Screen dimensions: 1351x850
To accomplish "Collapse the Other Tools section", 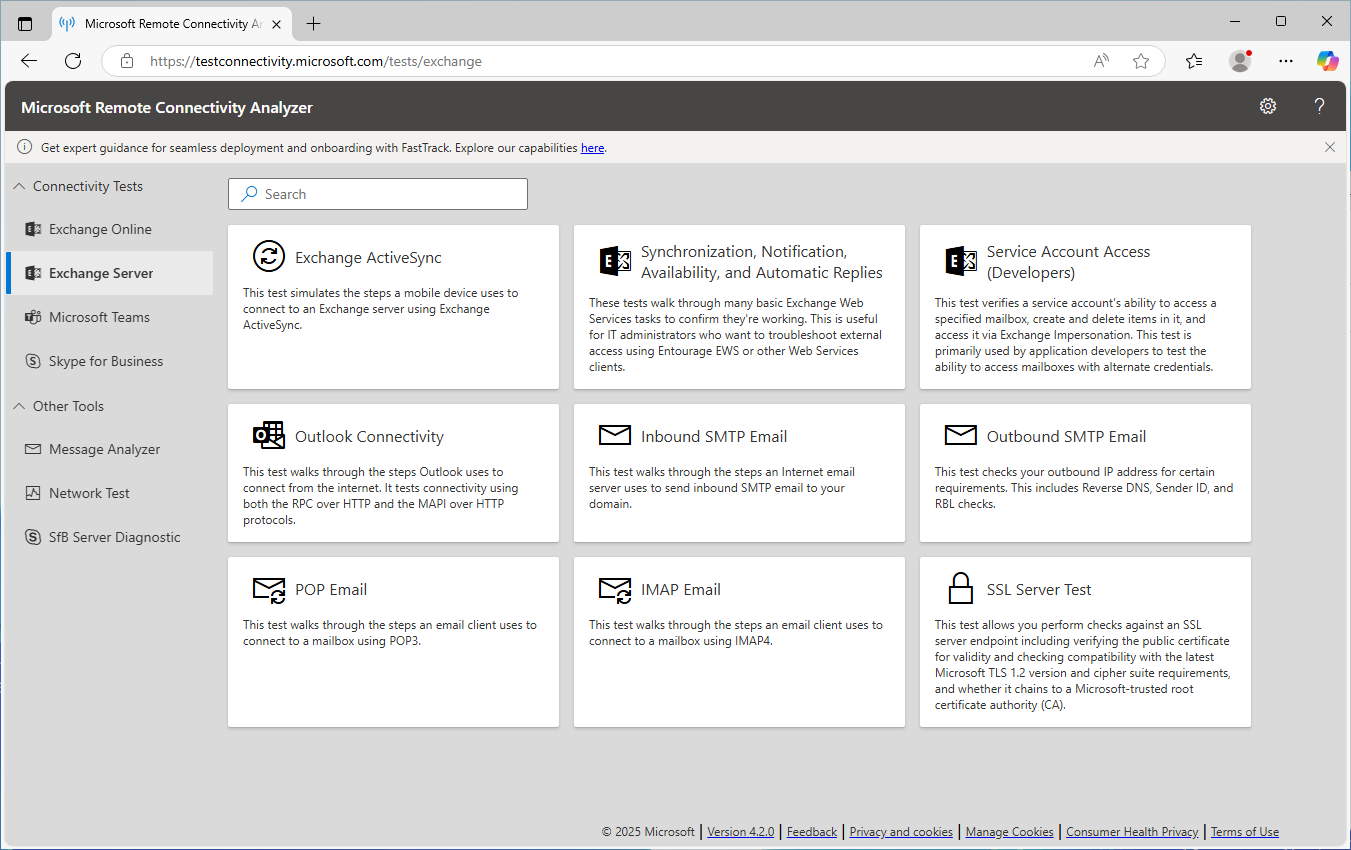I will tap(19, 406).
